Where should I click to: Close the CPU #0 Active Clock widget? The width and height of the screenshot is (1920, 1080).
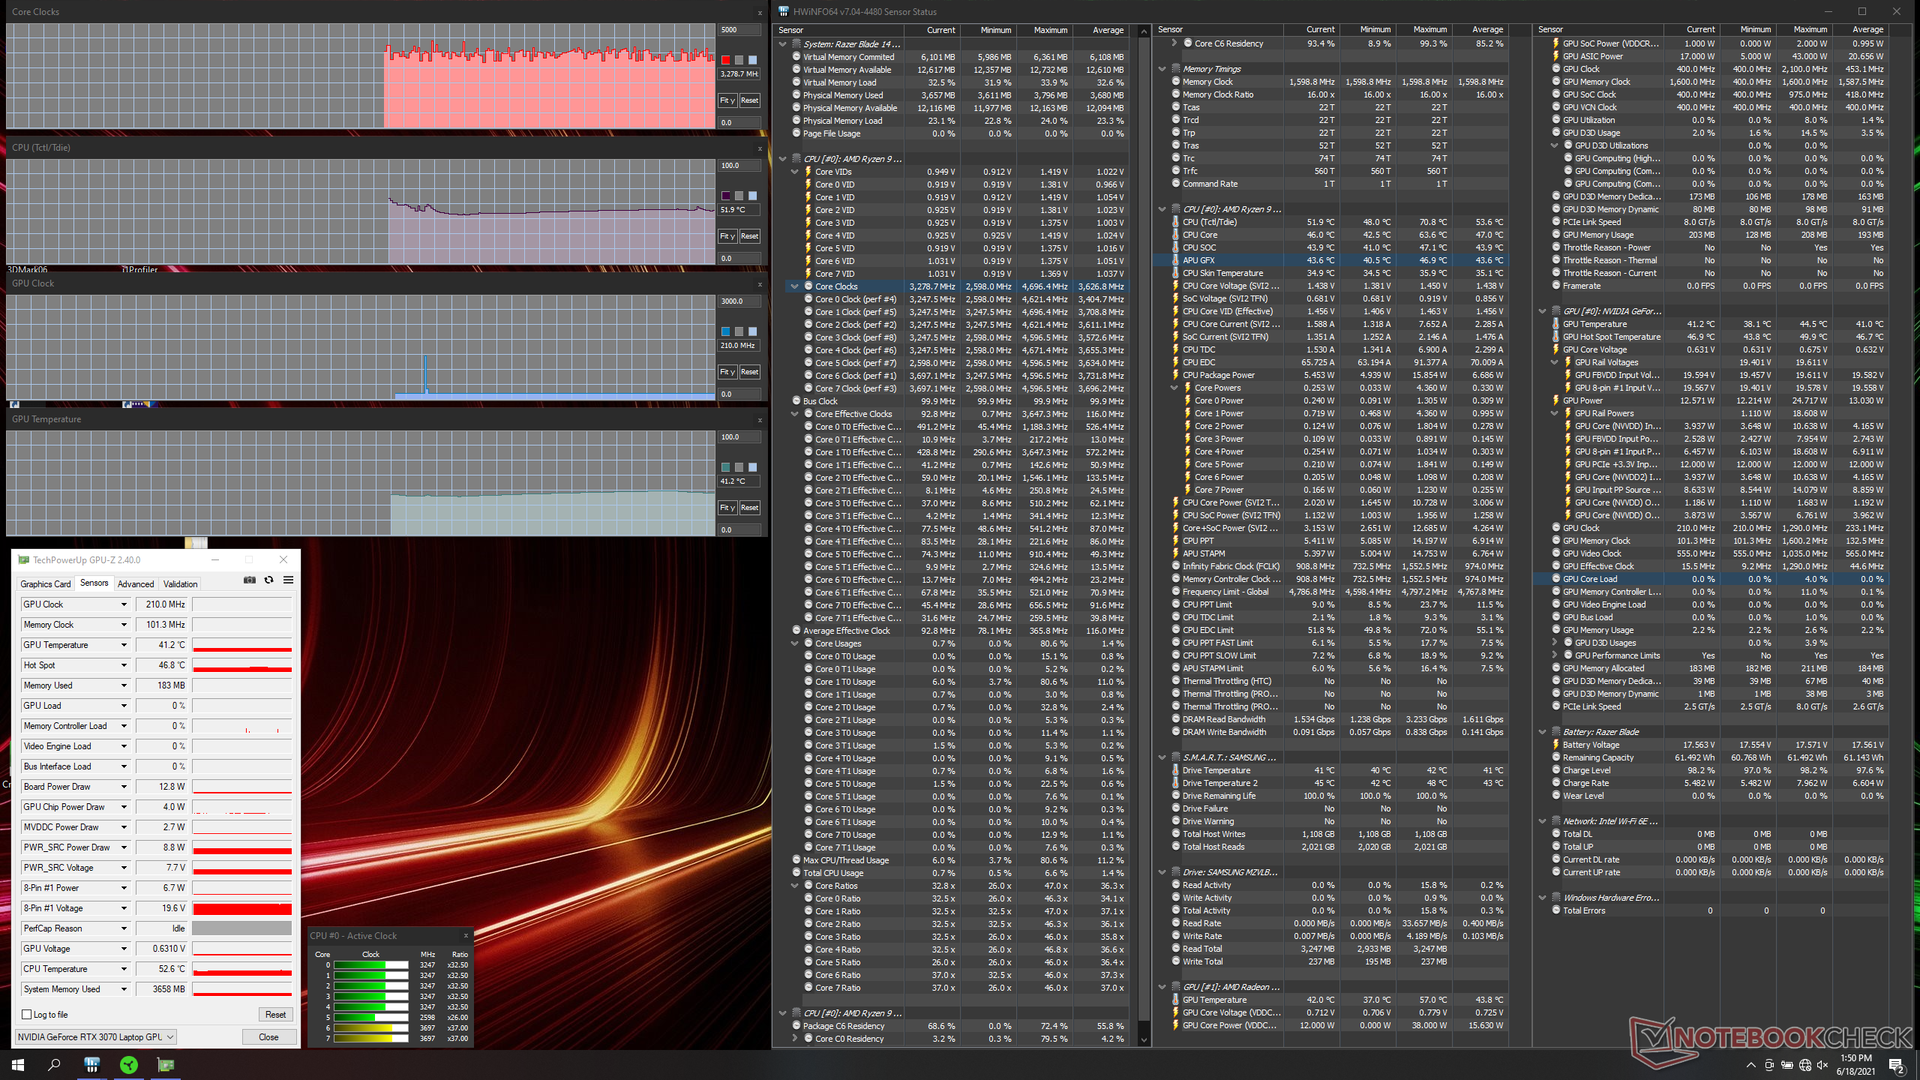point(465,936)
